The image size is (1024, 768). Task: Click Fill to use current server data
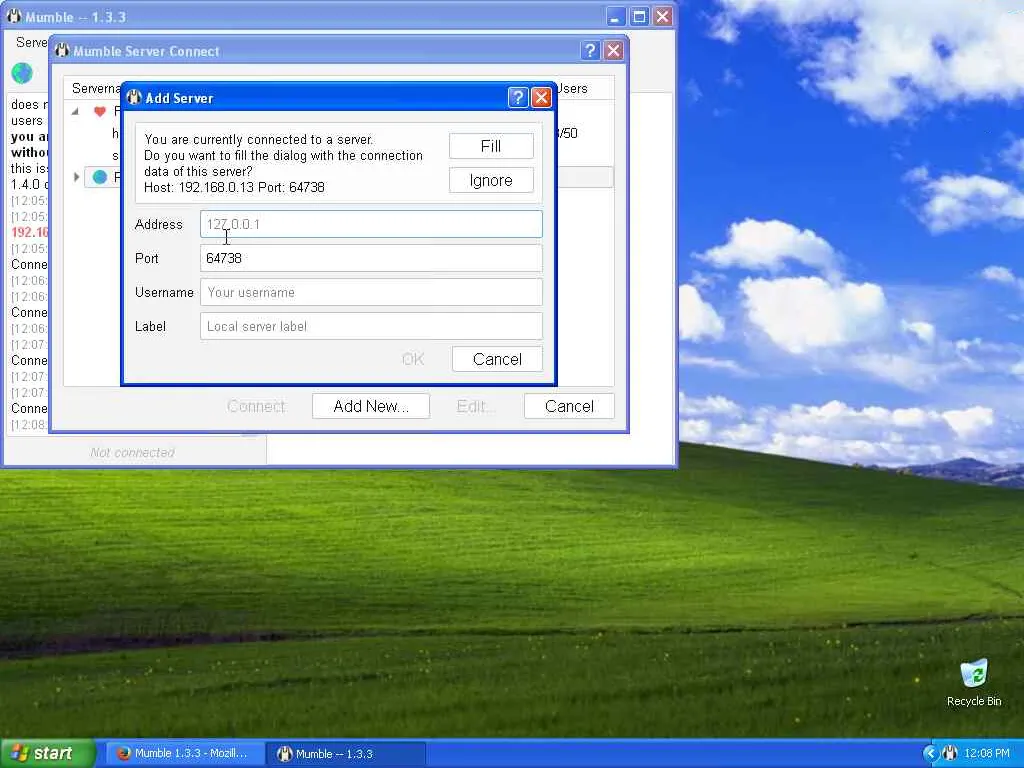491,146
